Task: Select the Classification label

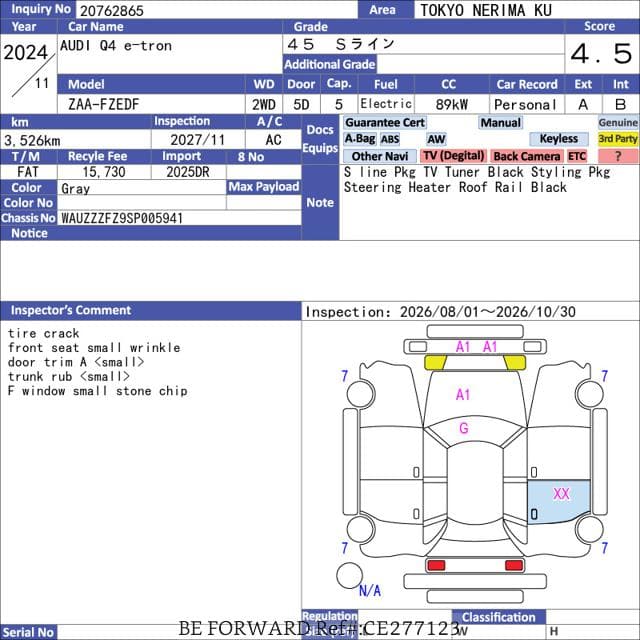Action: point(498,617)
